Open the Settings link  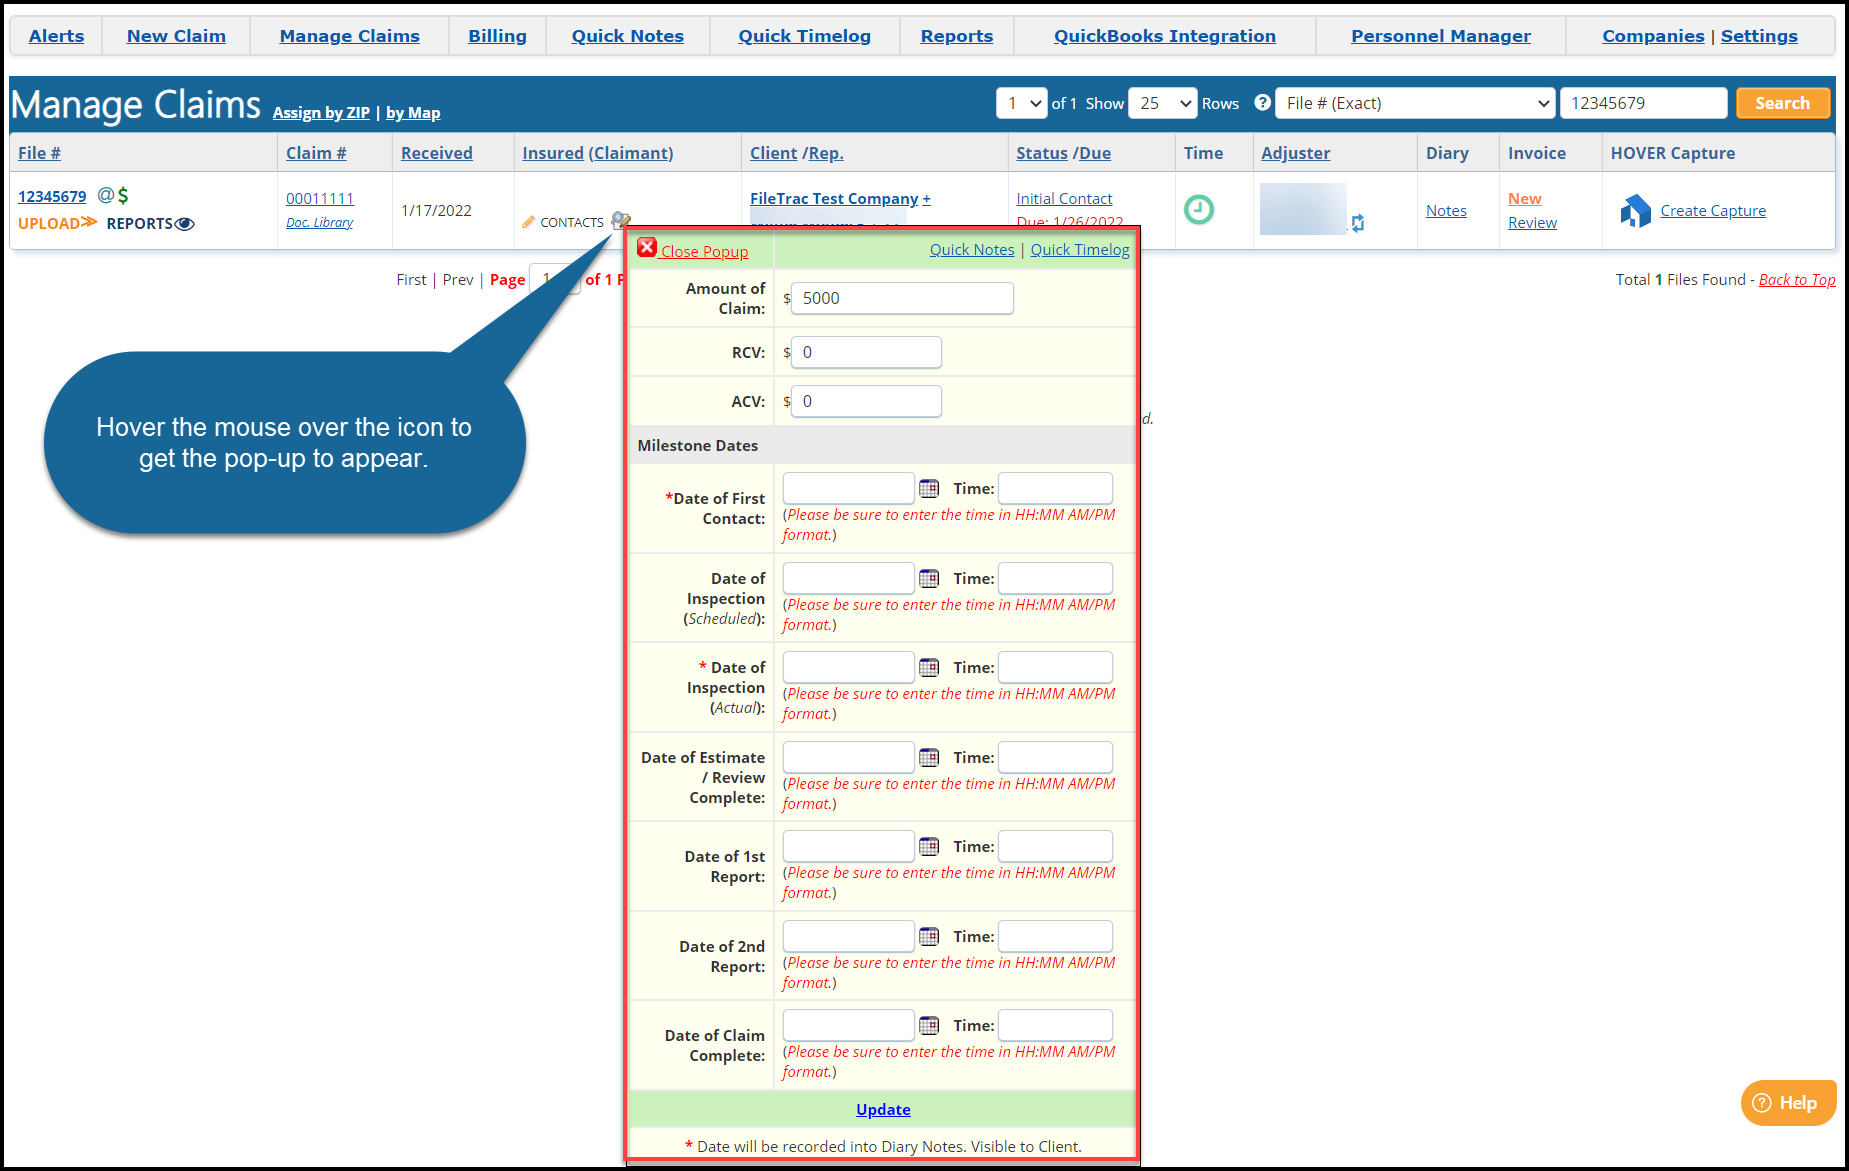(x=1758, y=36)
